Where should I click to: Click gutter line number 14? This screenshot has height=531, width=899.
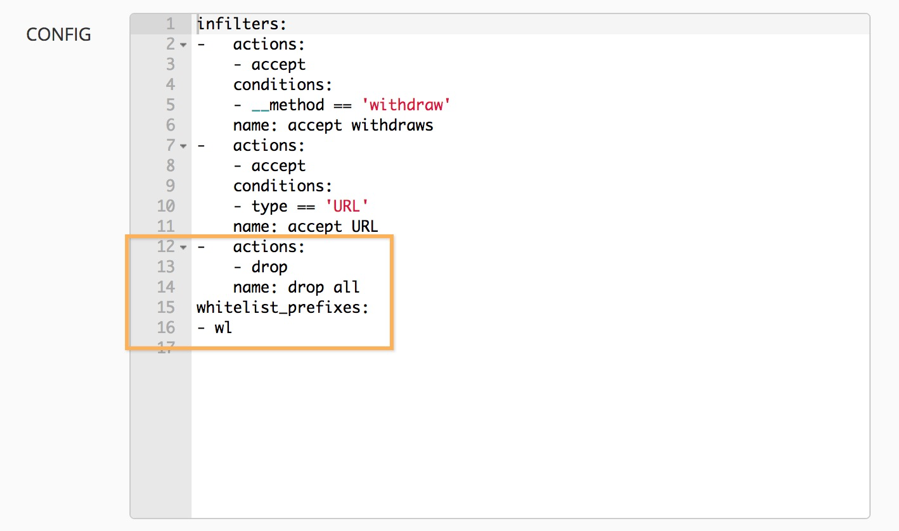(166, 287)
